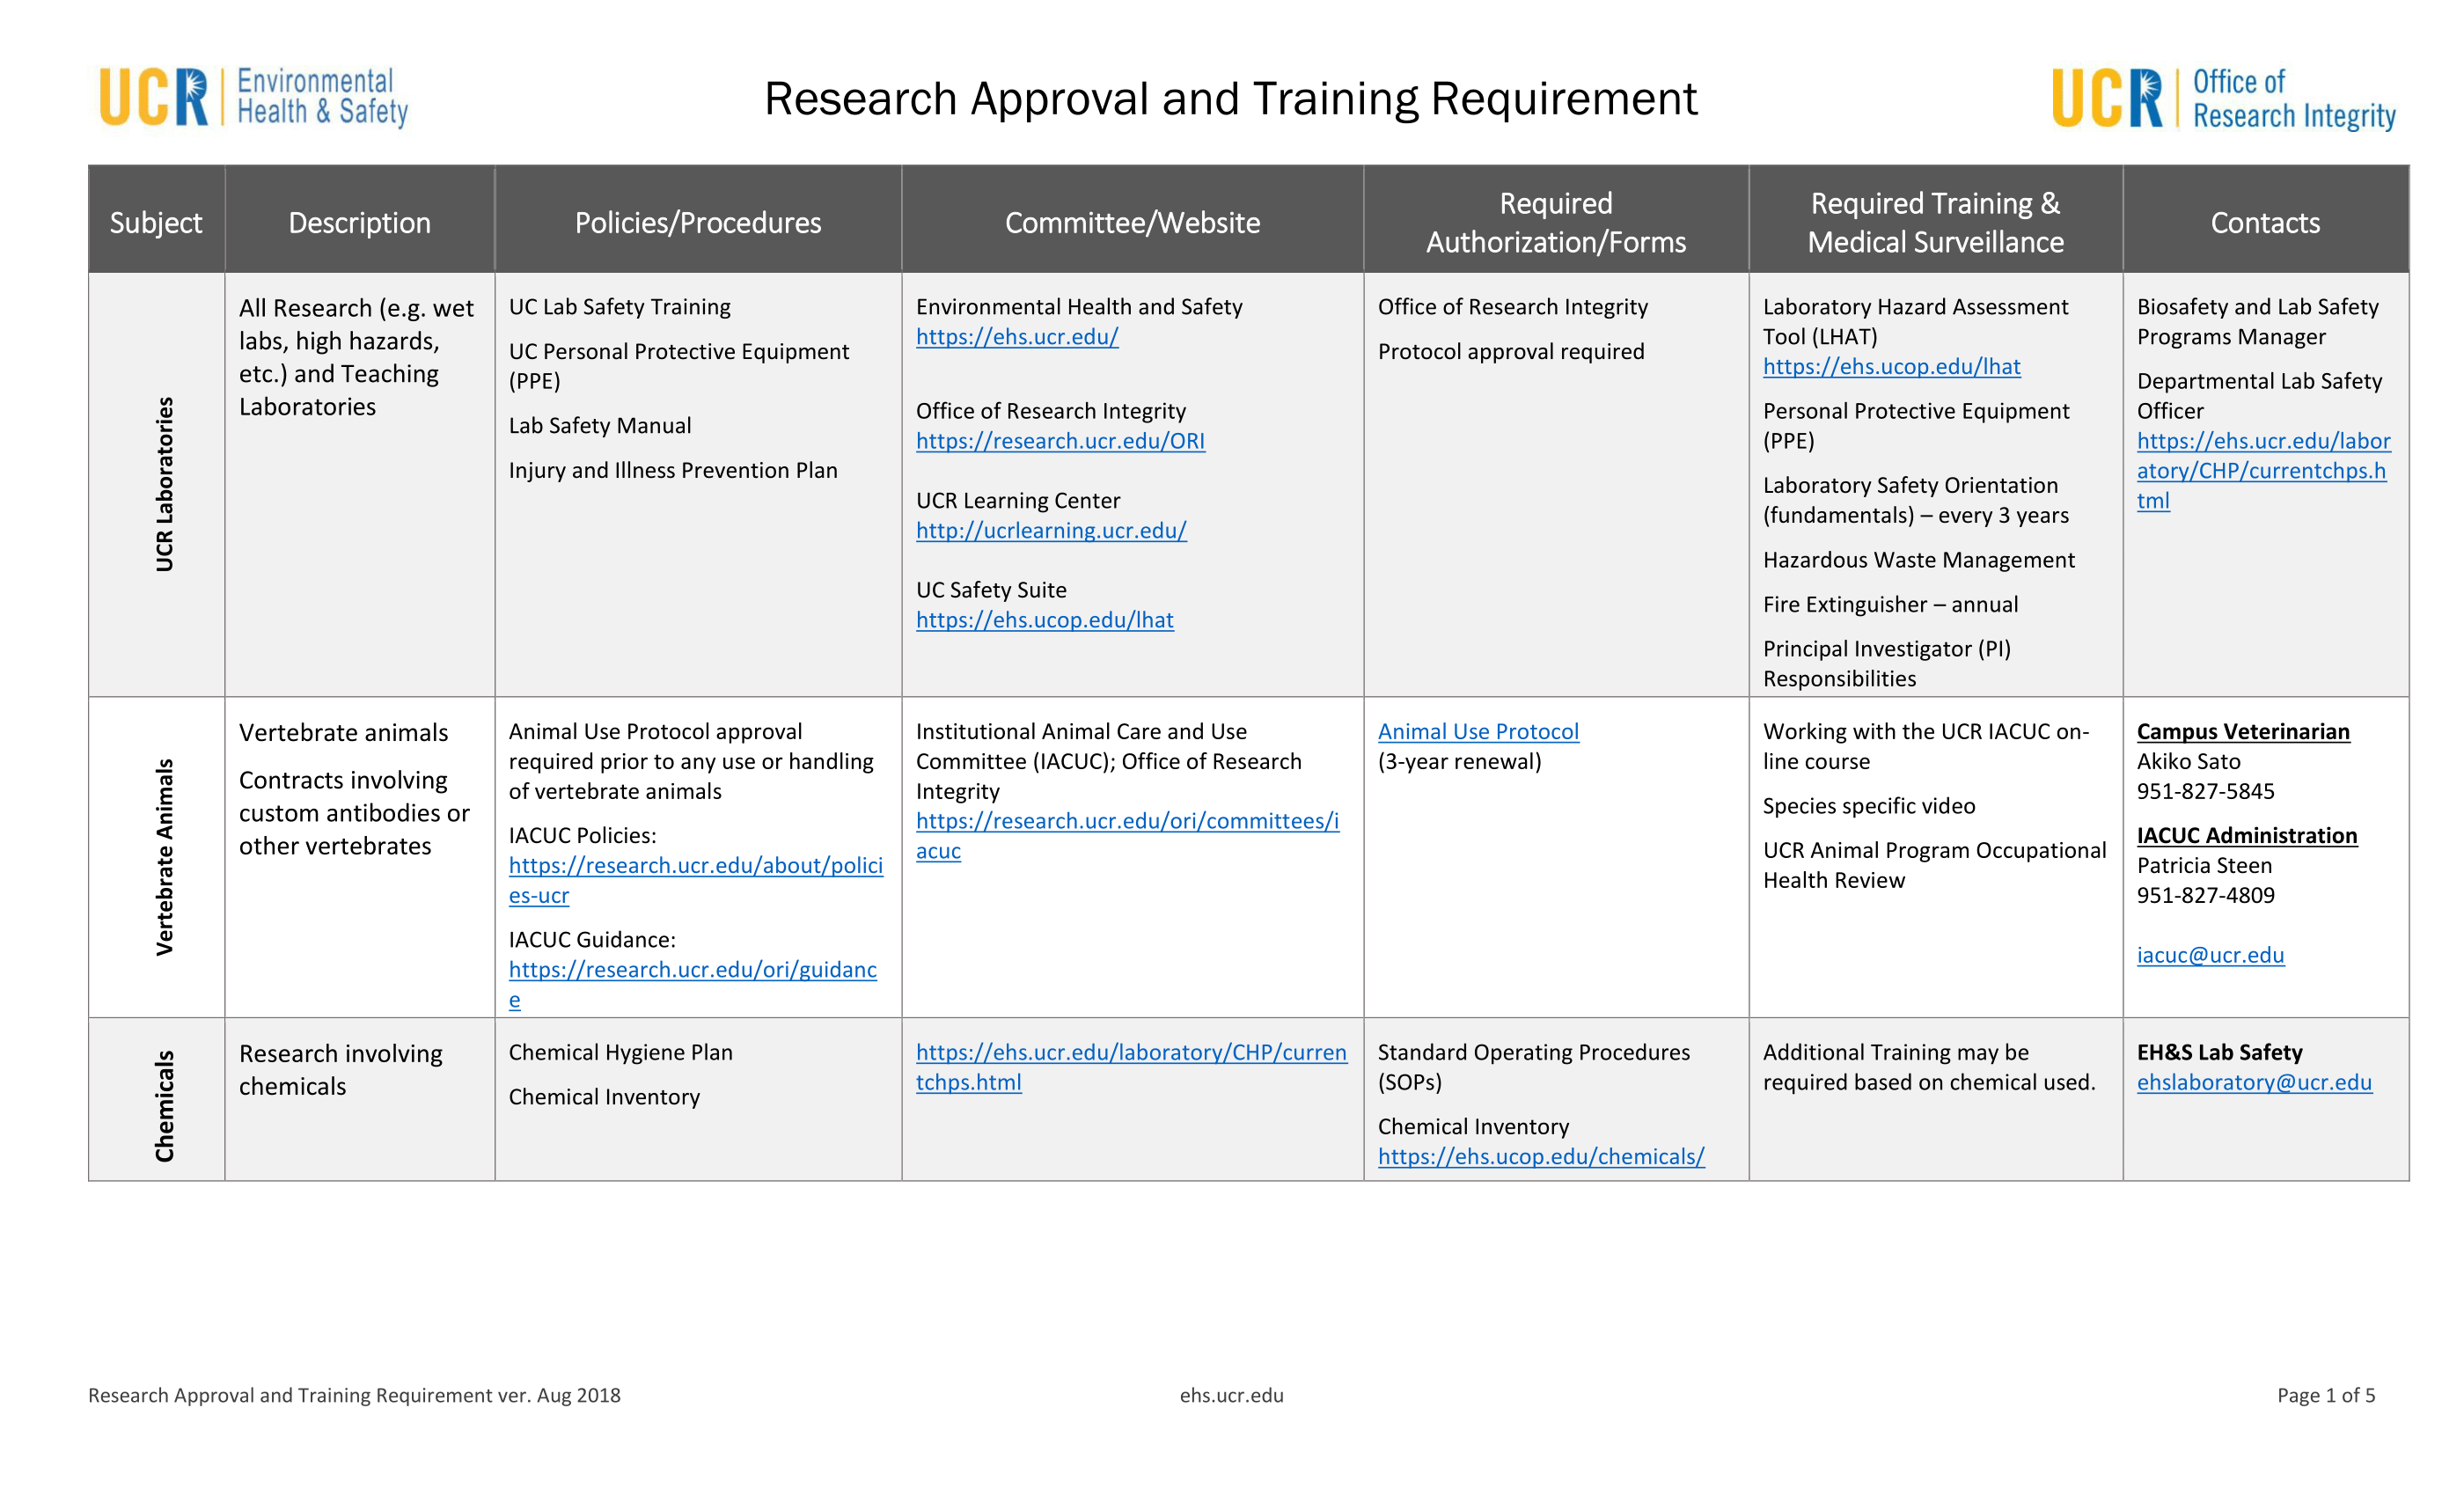Email ehslaboratory@ucr.edu contact link
Image resolution: width=2464 pixels, height=1496 pixels.
(2254, 1083)
